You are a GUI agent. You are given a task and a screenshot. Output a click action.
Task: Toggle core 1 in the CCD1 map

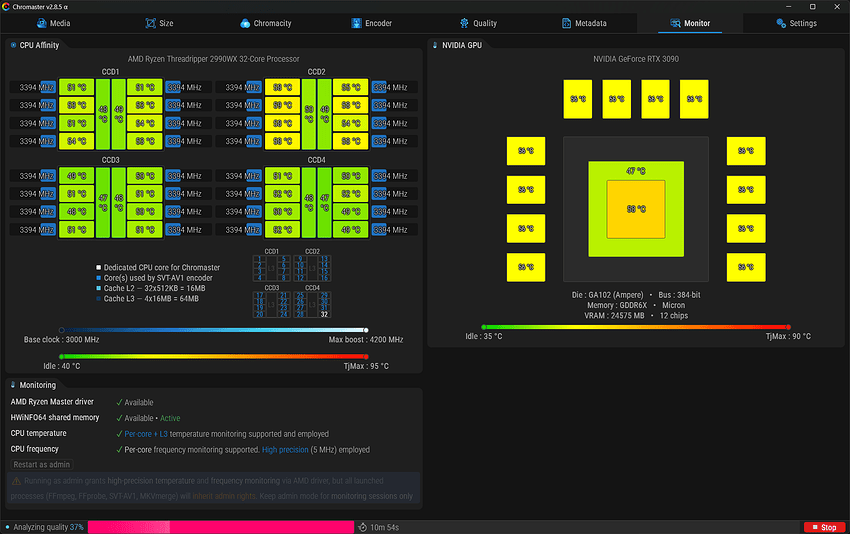coord(260,259)
